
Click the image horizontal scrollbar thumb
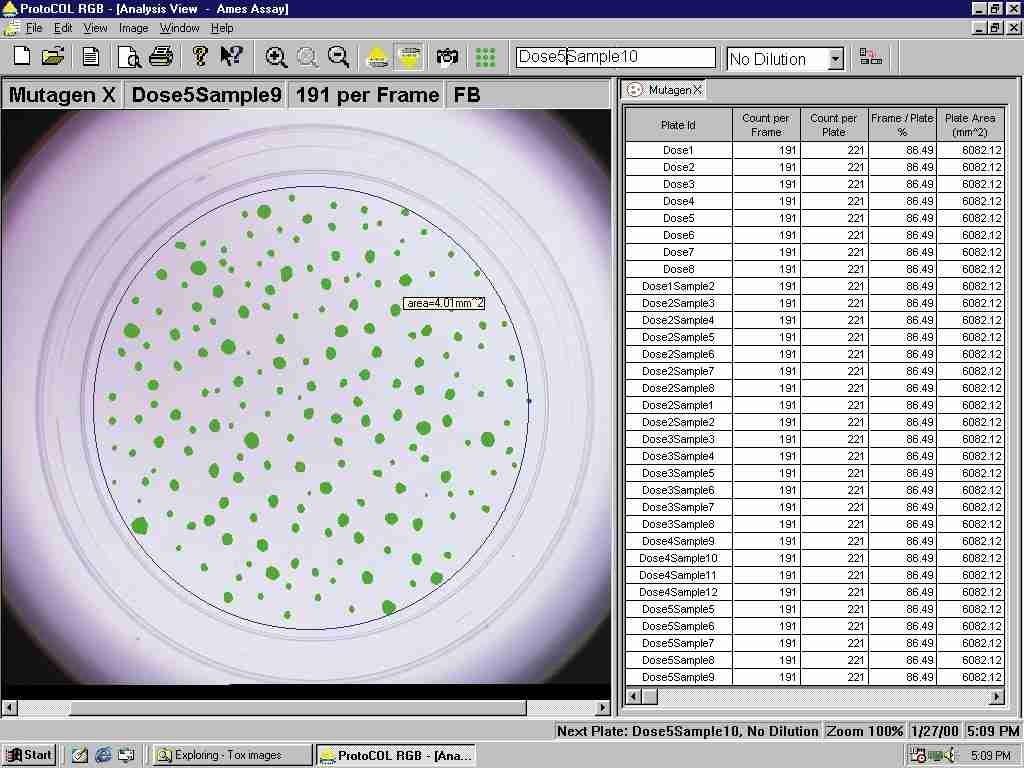[298, 707]
